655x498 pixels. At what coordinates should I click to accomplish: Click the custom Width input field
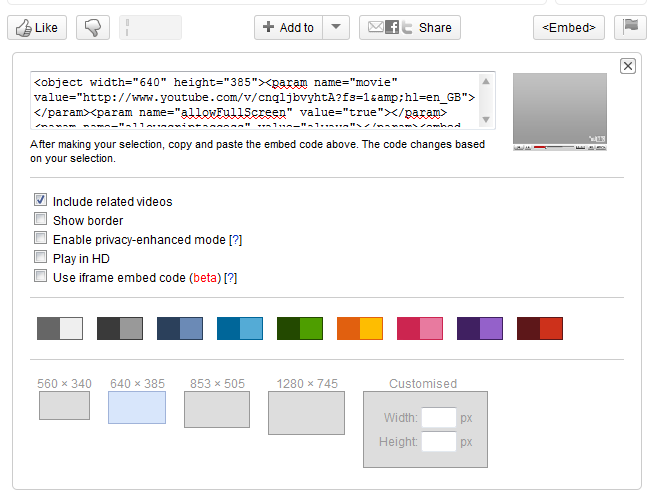click(439, 418)
